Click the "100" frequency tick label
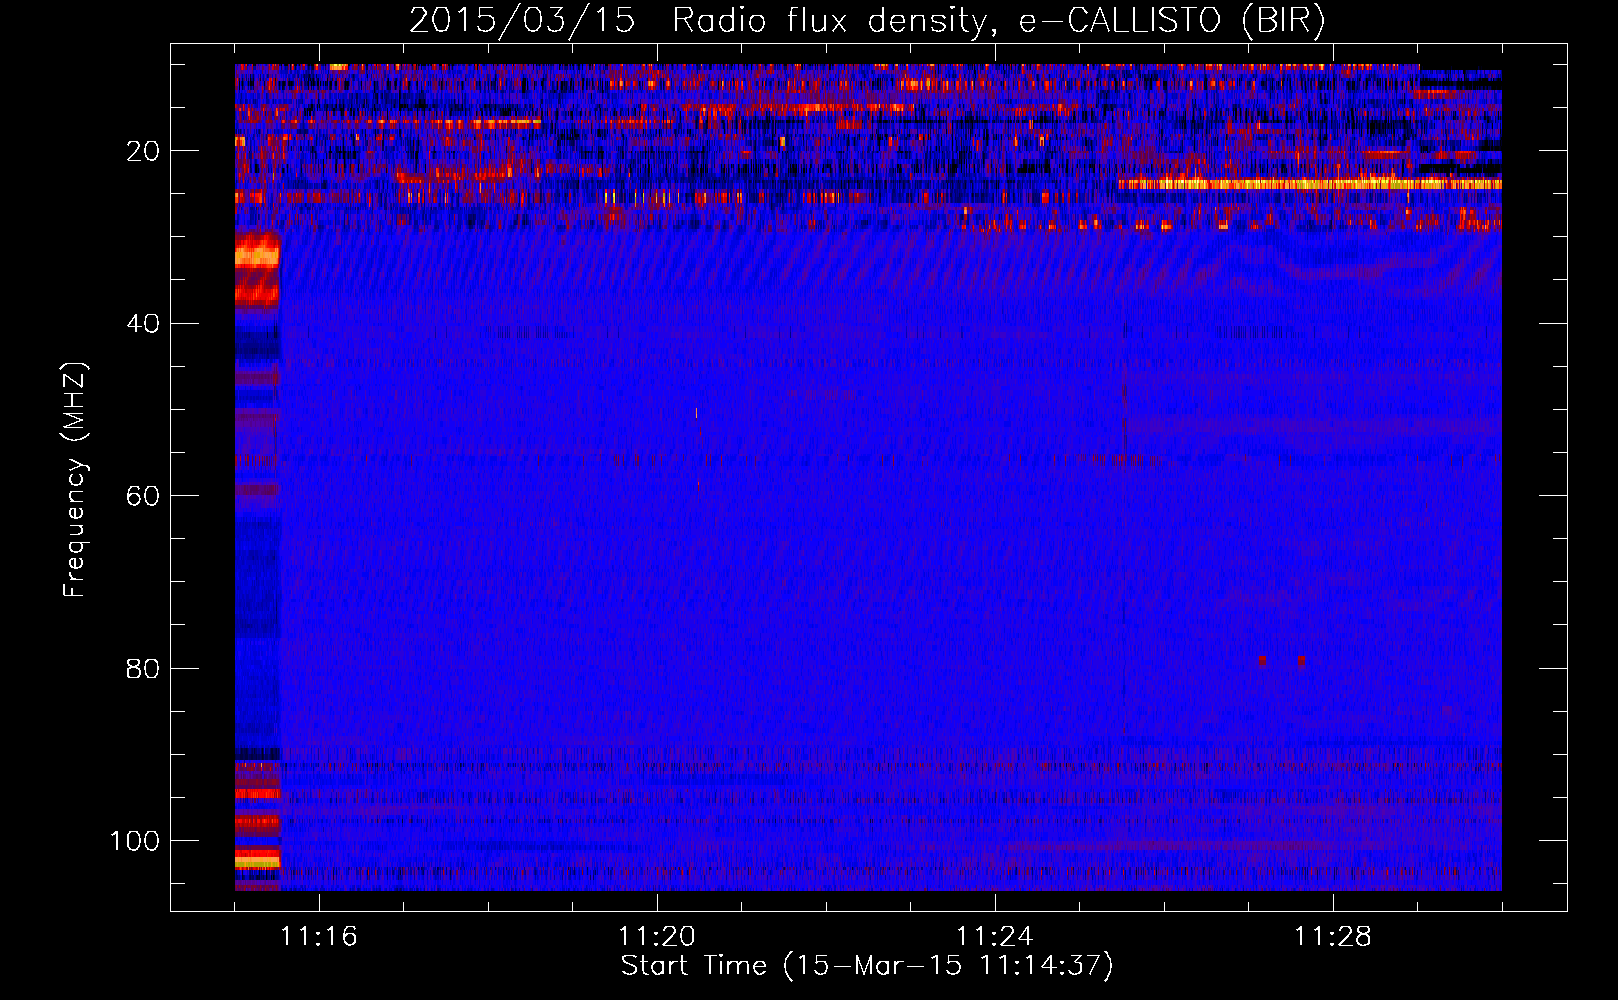The width and height of the screenshot is (1618, 1000). pos(135,841)
